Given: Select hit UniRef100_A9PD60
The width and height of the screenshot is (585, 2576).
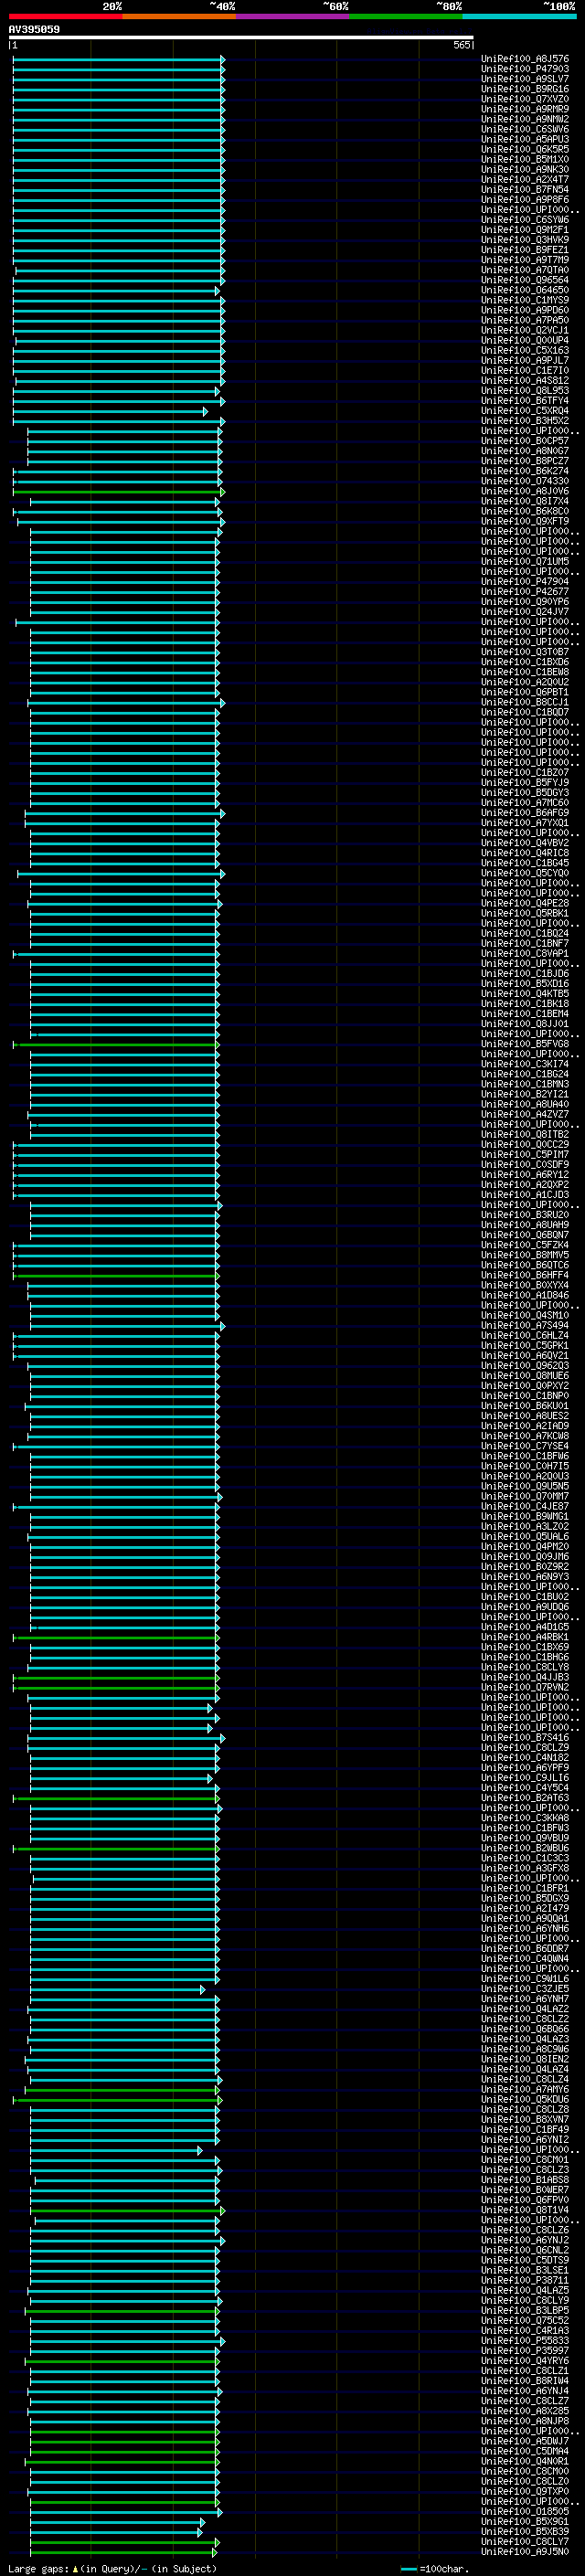Looking at the screenshot, I should click(525, 310).
